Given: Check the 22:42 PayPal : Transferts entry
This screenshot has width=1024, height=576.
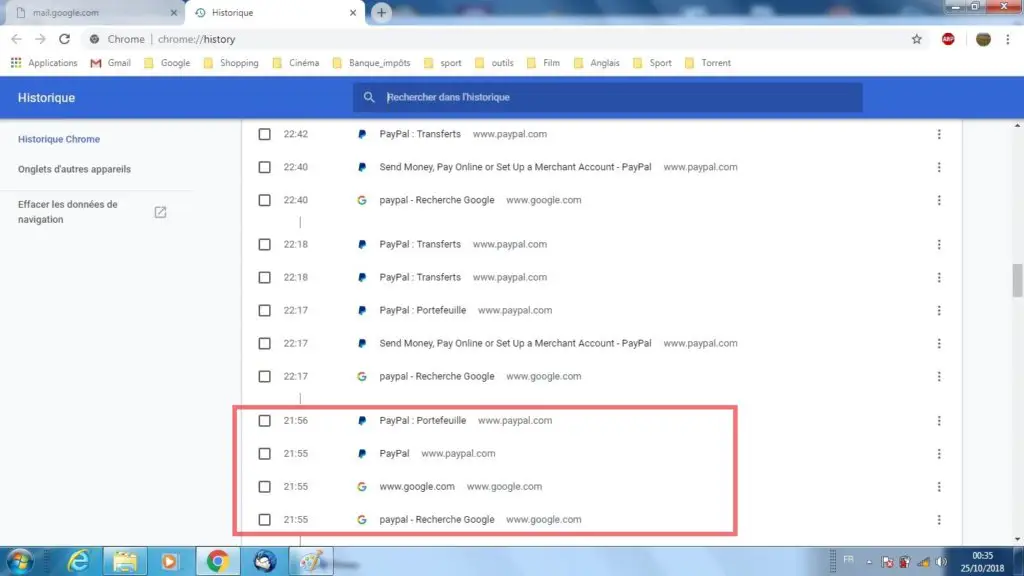Looking at the screenshot, I should 264,134.
